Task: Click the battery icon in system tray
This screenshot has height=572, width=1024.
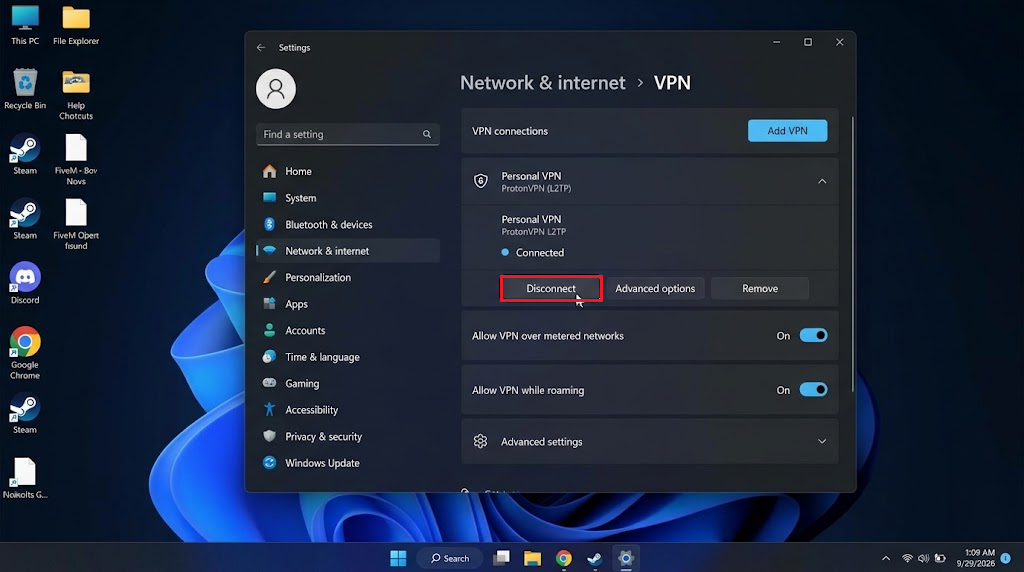Action: tap(940, 558)
